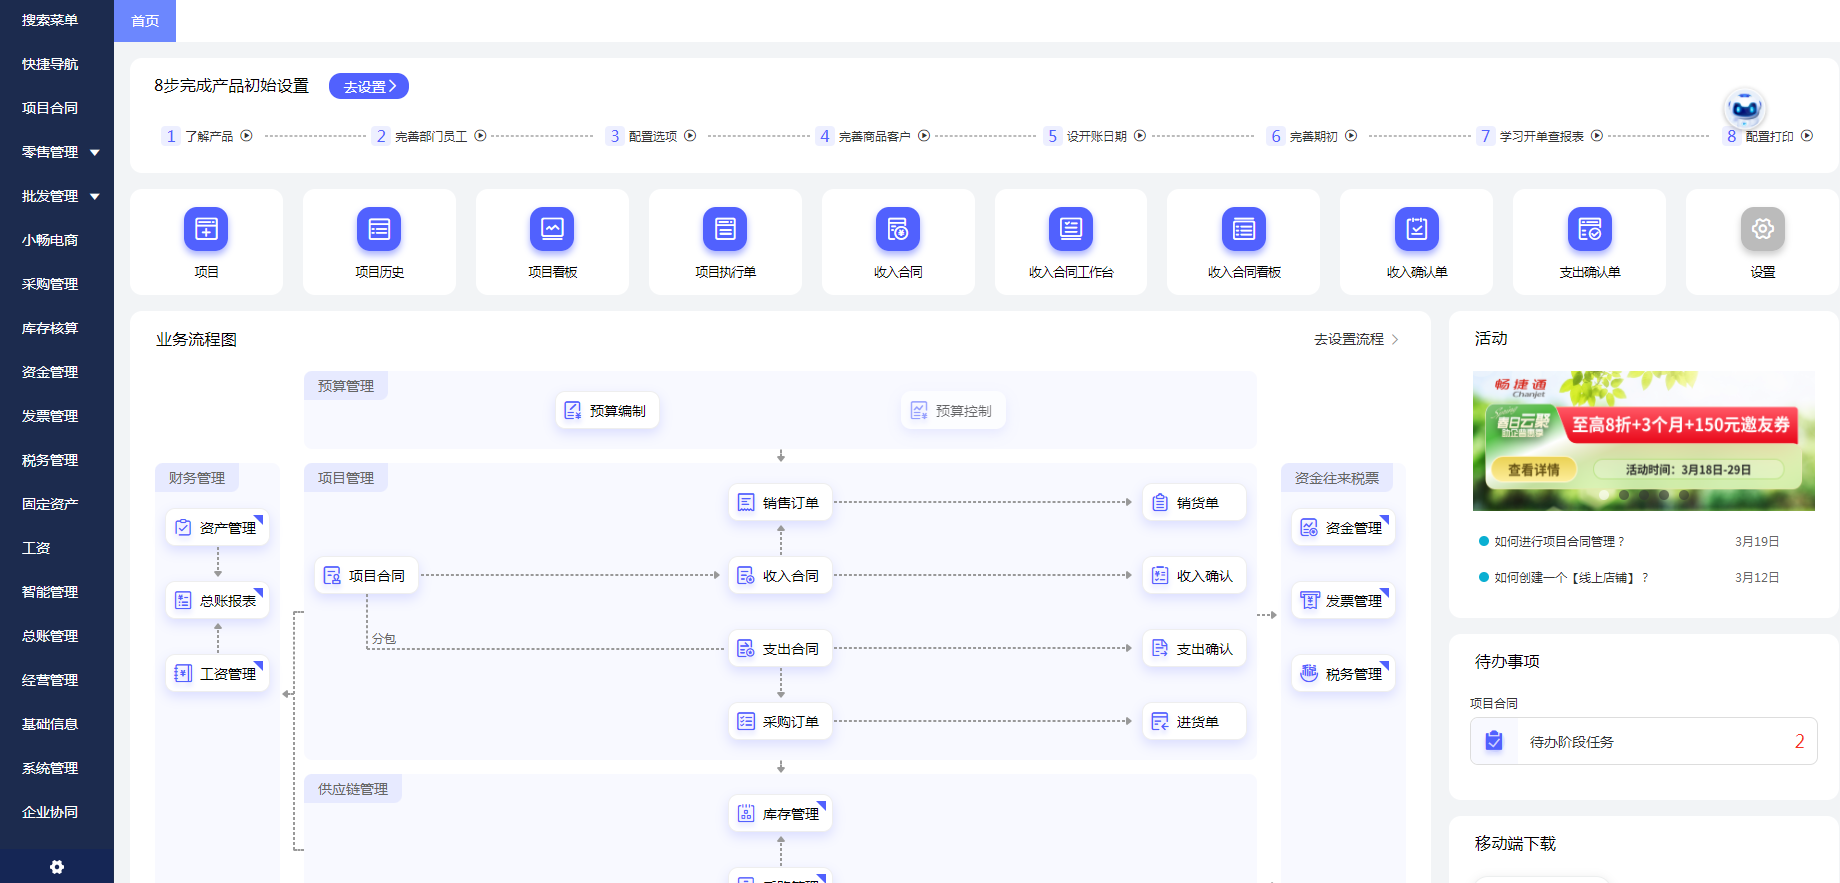Viewport: 1840px width, 883px height.
Task: Open the 待办阶段任务 todo item
Action: click(x=1643, y=741)
